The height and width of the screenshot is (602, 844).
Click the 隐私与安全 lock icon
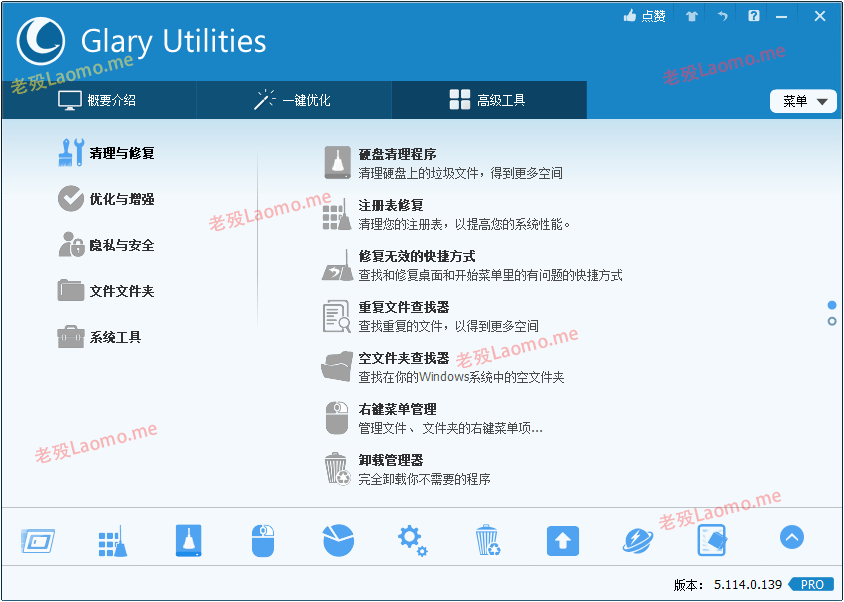pos(72,244)
